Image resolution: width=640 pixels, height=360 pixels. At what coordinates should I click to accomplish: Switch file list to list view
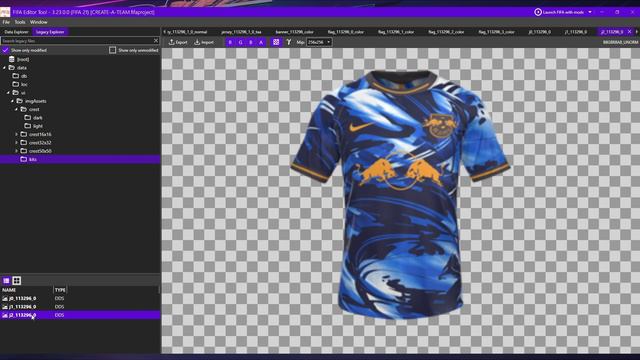[x=6, y=280]
